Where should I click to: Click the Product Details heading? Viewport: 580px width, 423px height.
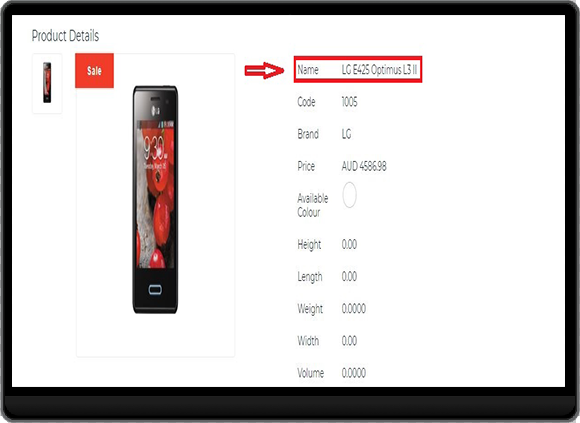(x=65, y=36)
